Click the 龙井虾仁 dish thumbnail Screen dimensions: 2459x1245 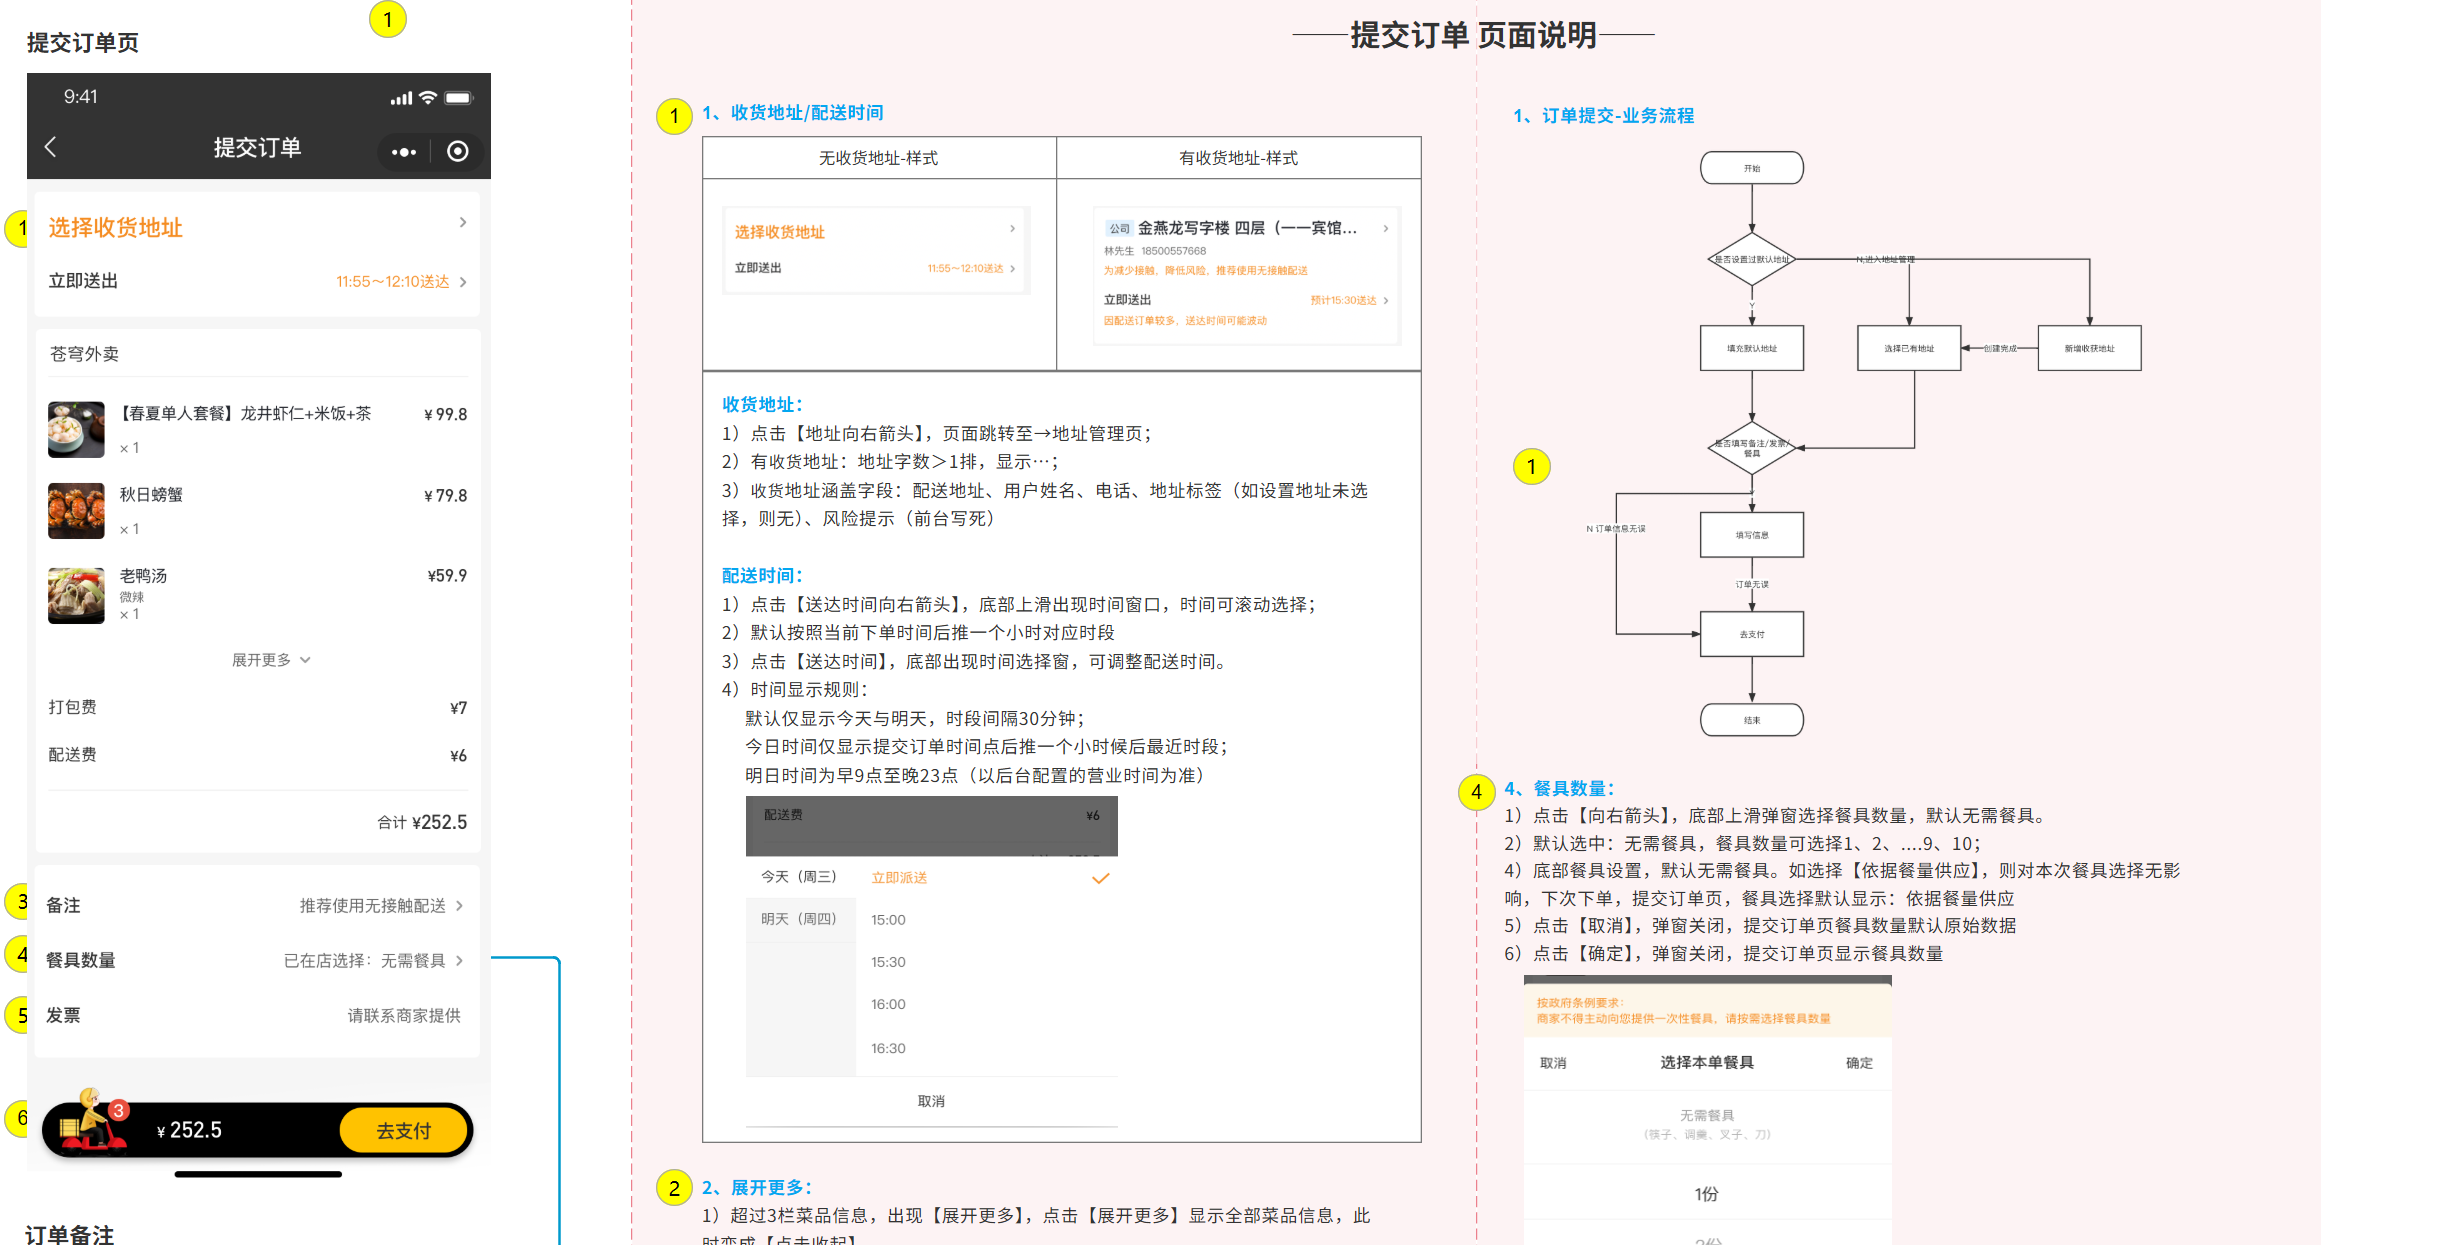pyautogui.click(x=76, y=430)
